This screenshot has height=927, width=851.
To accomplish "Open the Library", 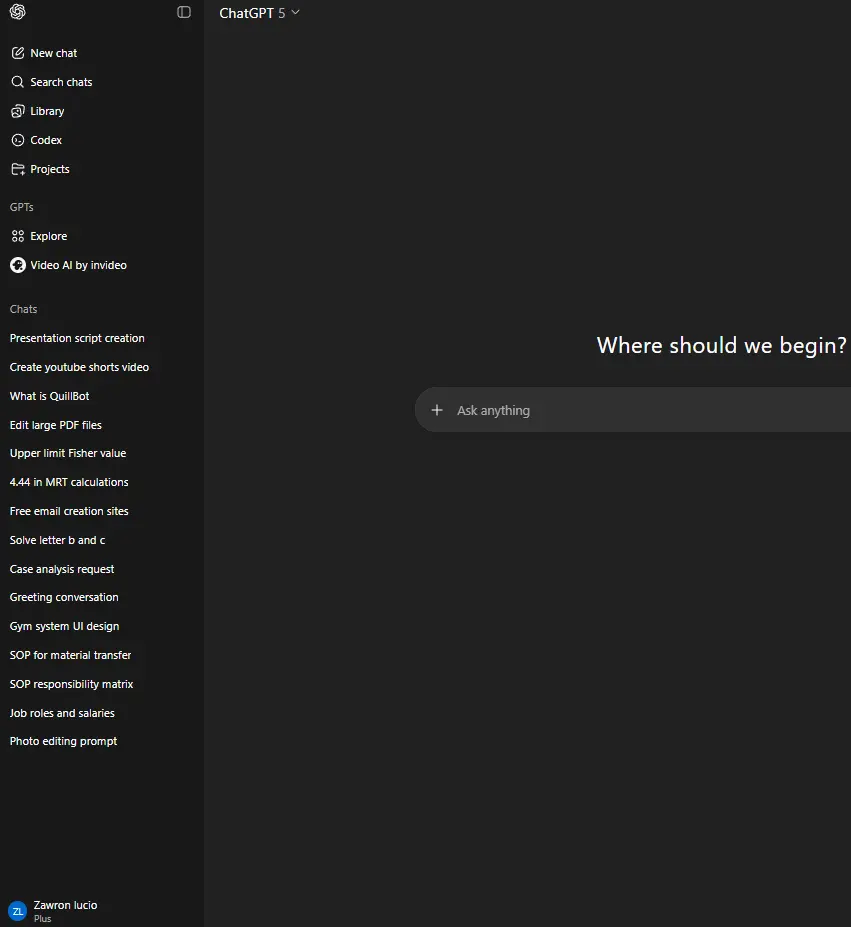I will [47, 111].
